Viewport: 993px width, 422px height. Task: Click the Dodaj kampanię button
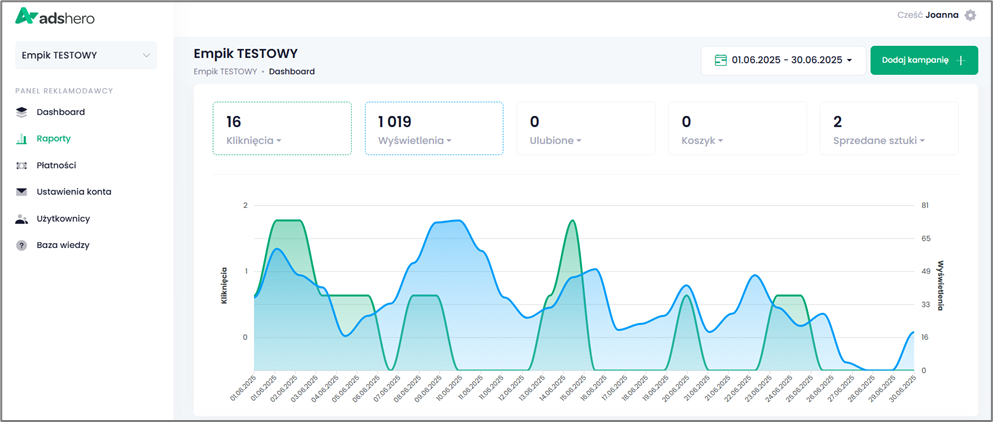coord(923,60)
